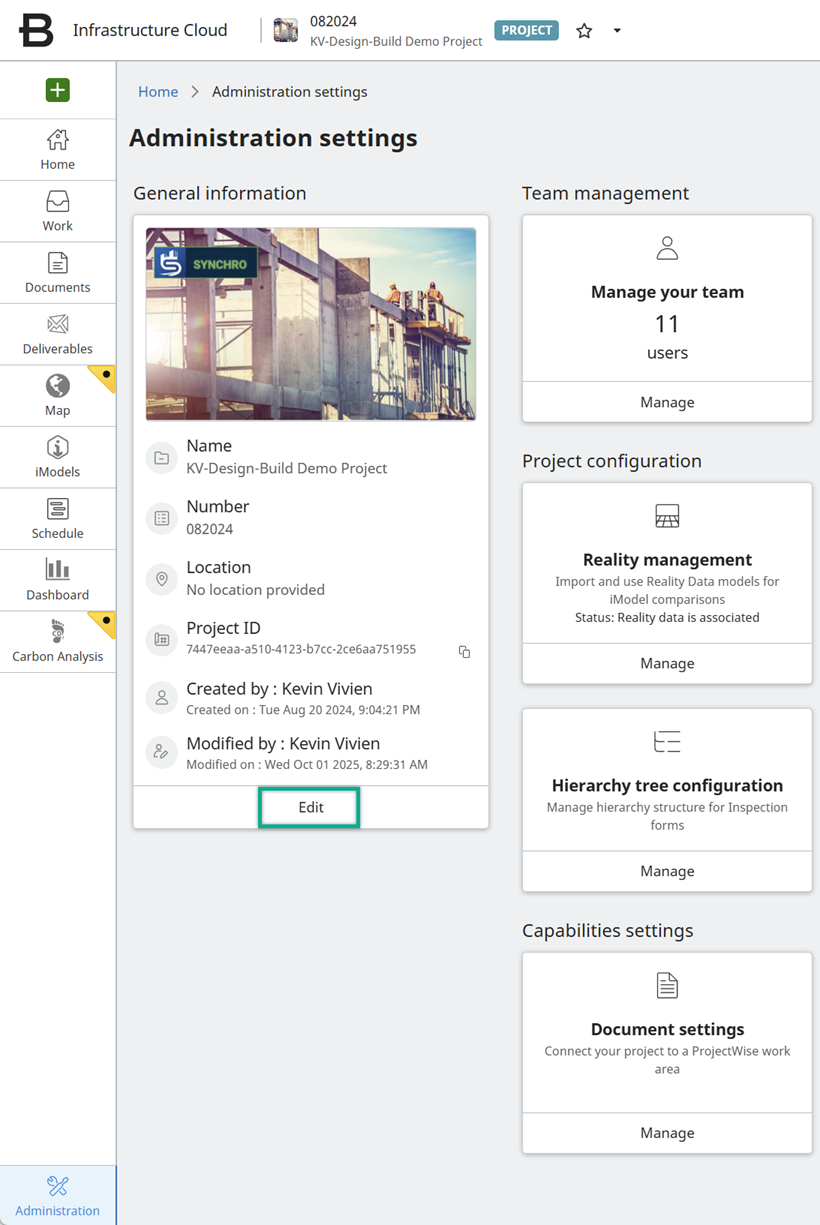The height and width of the screenshot is (1225, 820).
Task: Click the text No location provided
Action: coord(255,590)
